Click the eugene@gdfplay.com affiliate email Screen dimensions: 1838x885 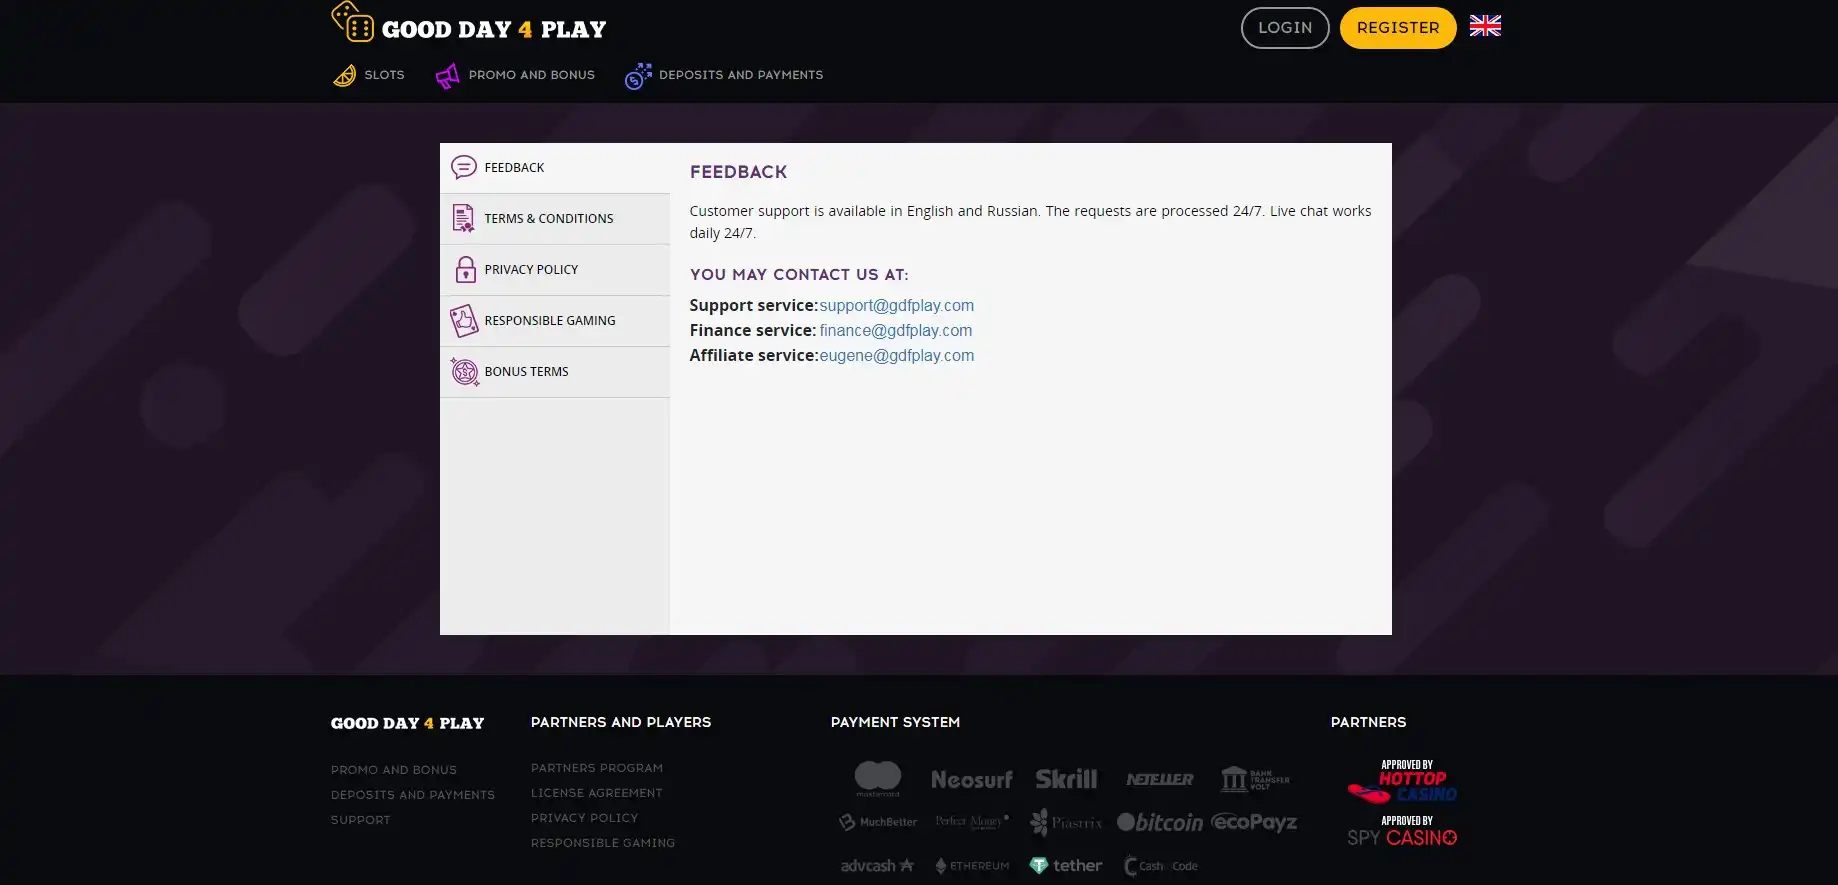click(x=896, y=356)
